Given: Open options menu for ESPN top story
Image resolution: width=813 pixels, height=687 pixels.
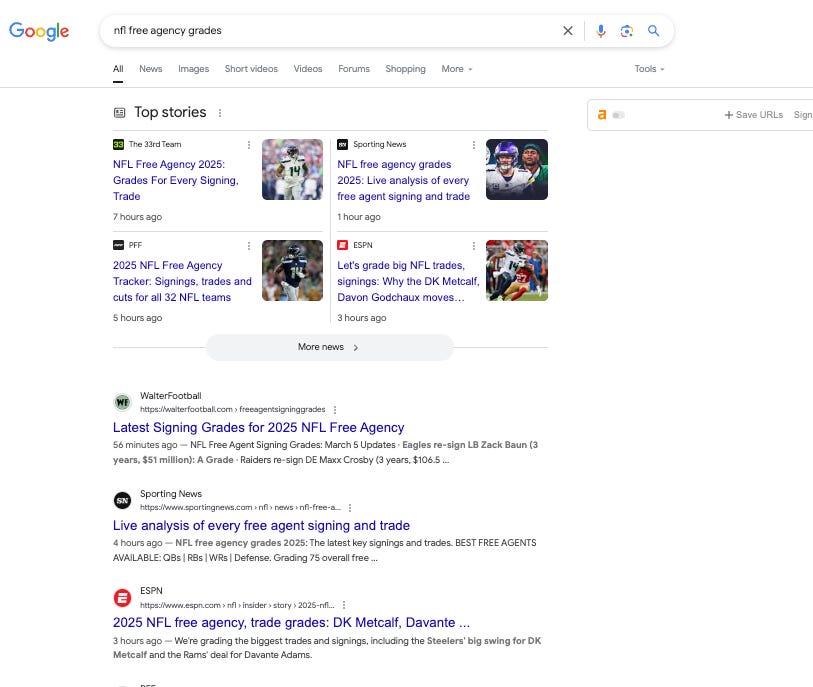Looking at the screenshot, I should [x=473, y=245].
